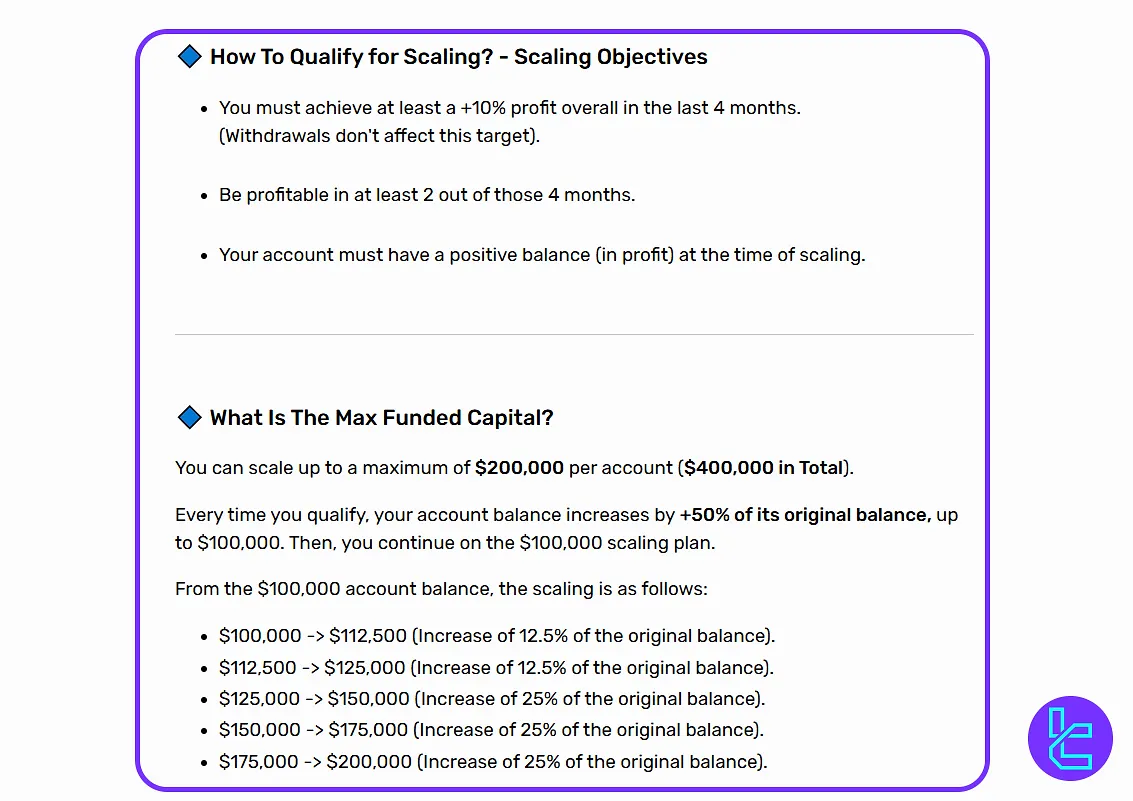Click the bold '+50% of its original balance' text
1133x801 pixels.
(805, 515)
